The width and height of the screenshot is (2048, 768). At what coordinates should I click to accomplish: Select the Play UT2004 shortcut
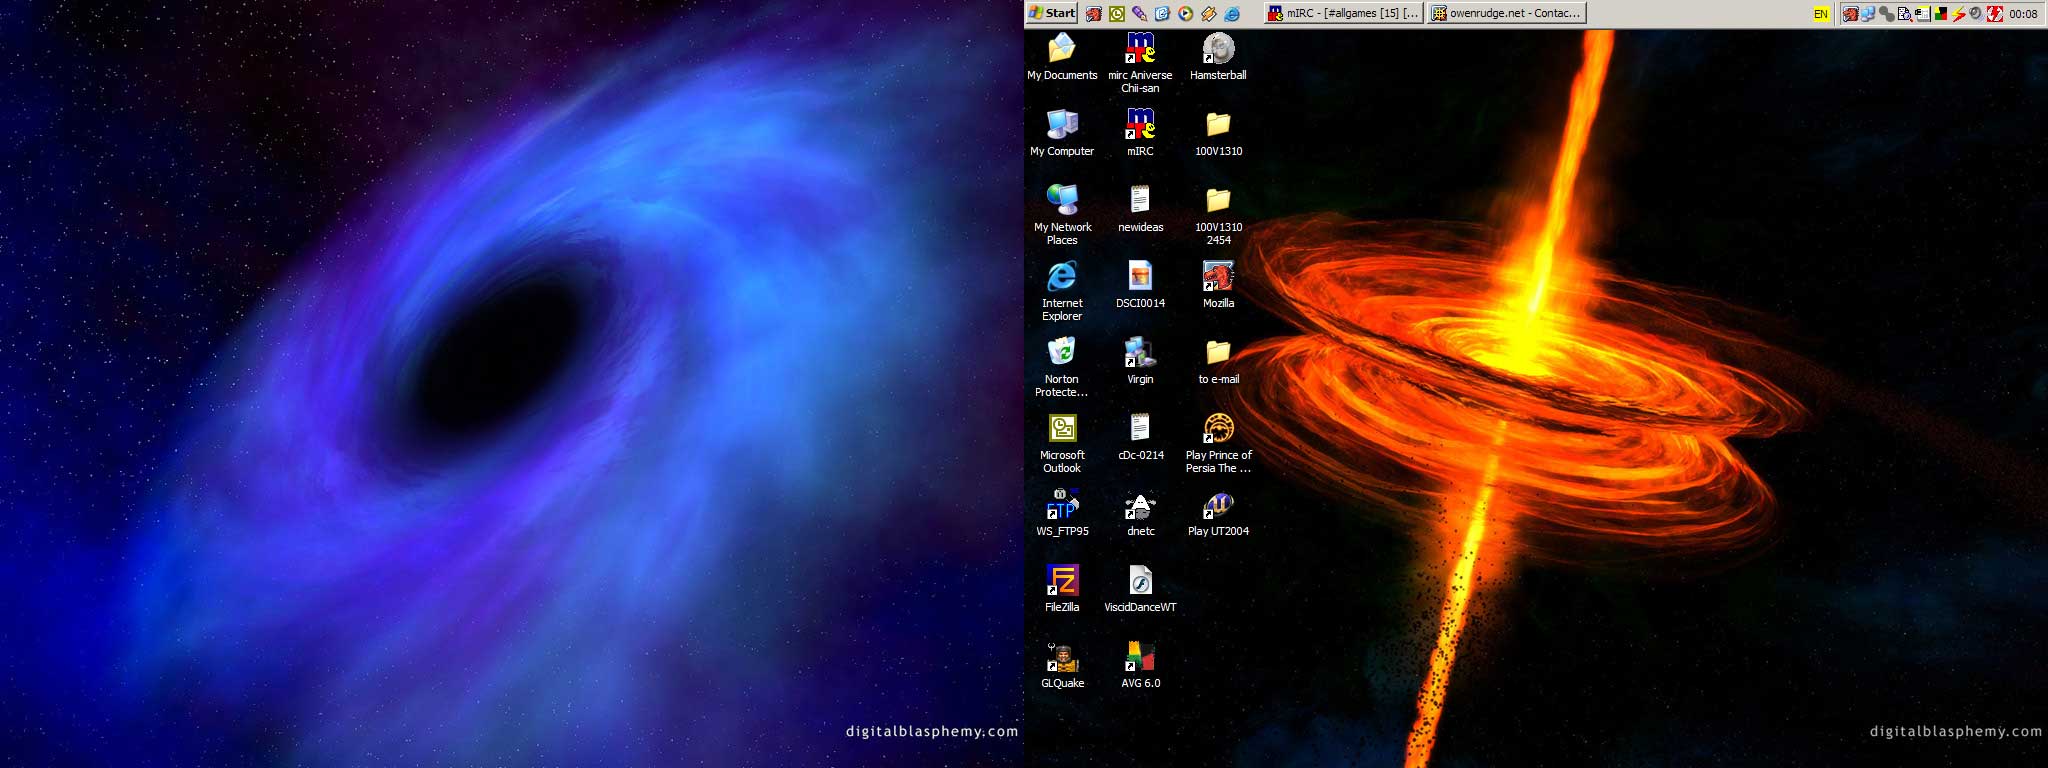[1218, 505]
